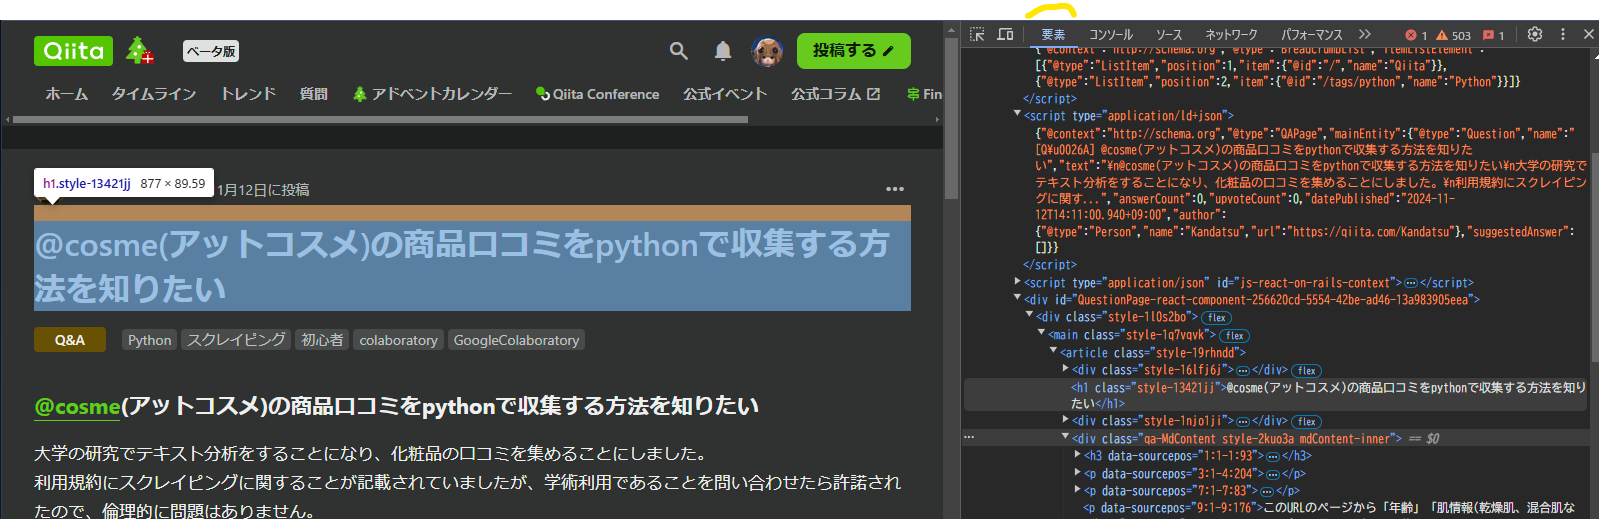Viewport: 1599px width, 519px height.
Task: Expand the js-react-on-rails-context script node
Action: pyautogui.click(x=1018, y=282)
